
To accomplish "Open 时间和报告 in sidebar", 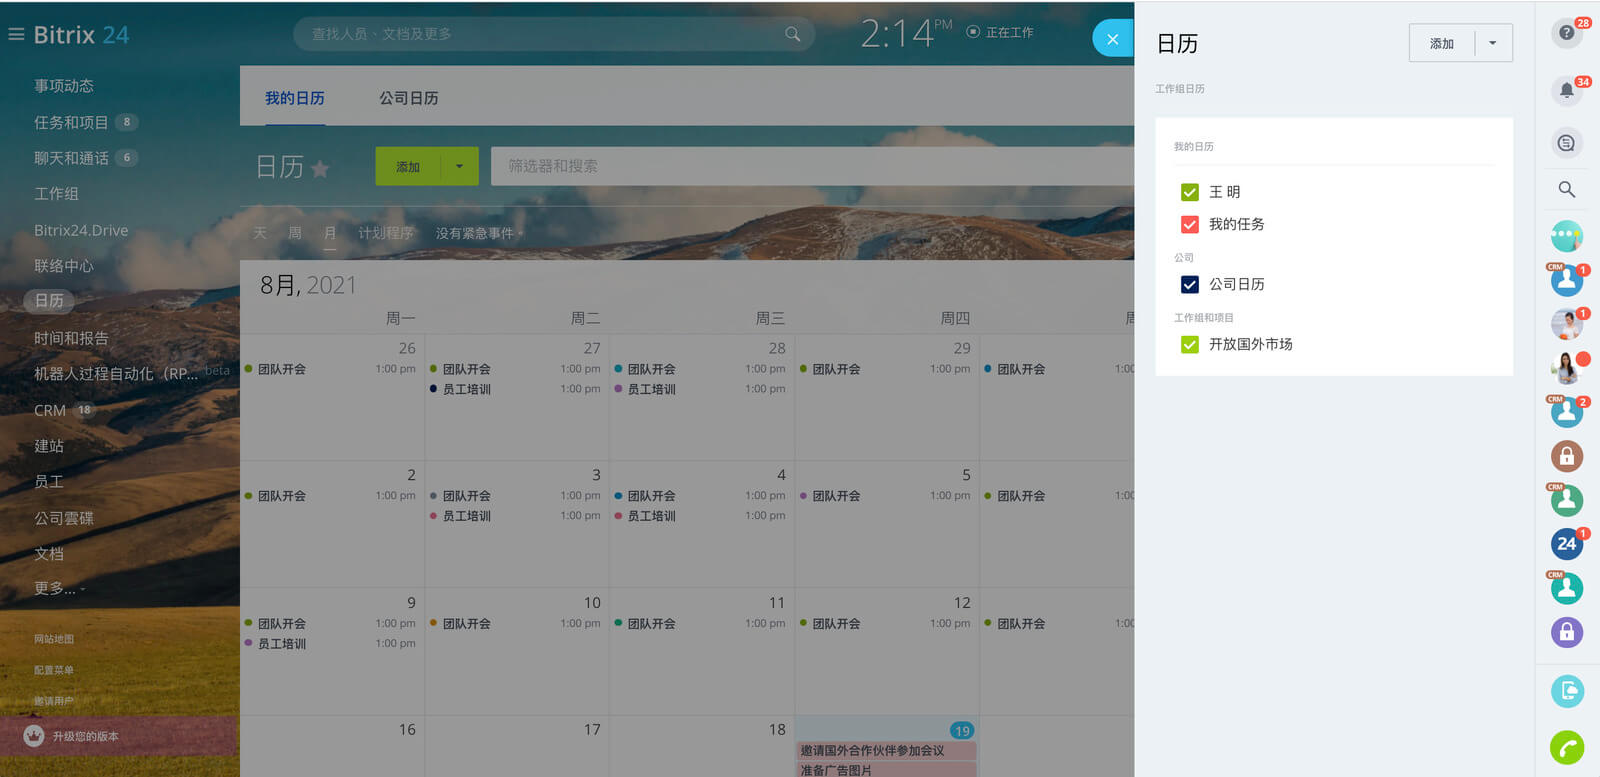I will click(71, 338).
